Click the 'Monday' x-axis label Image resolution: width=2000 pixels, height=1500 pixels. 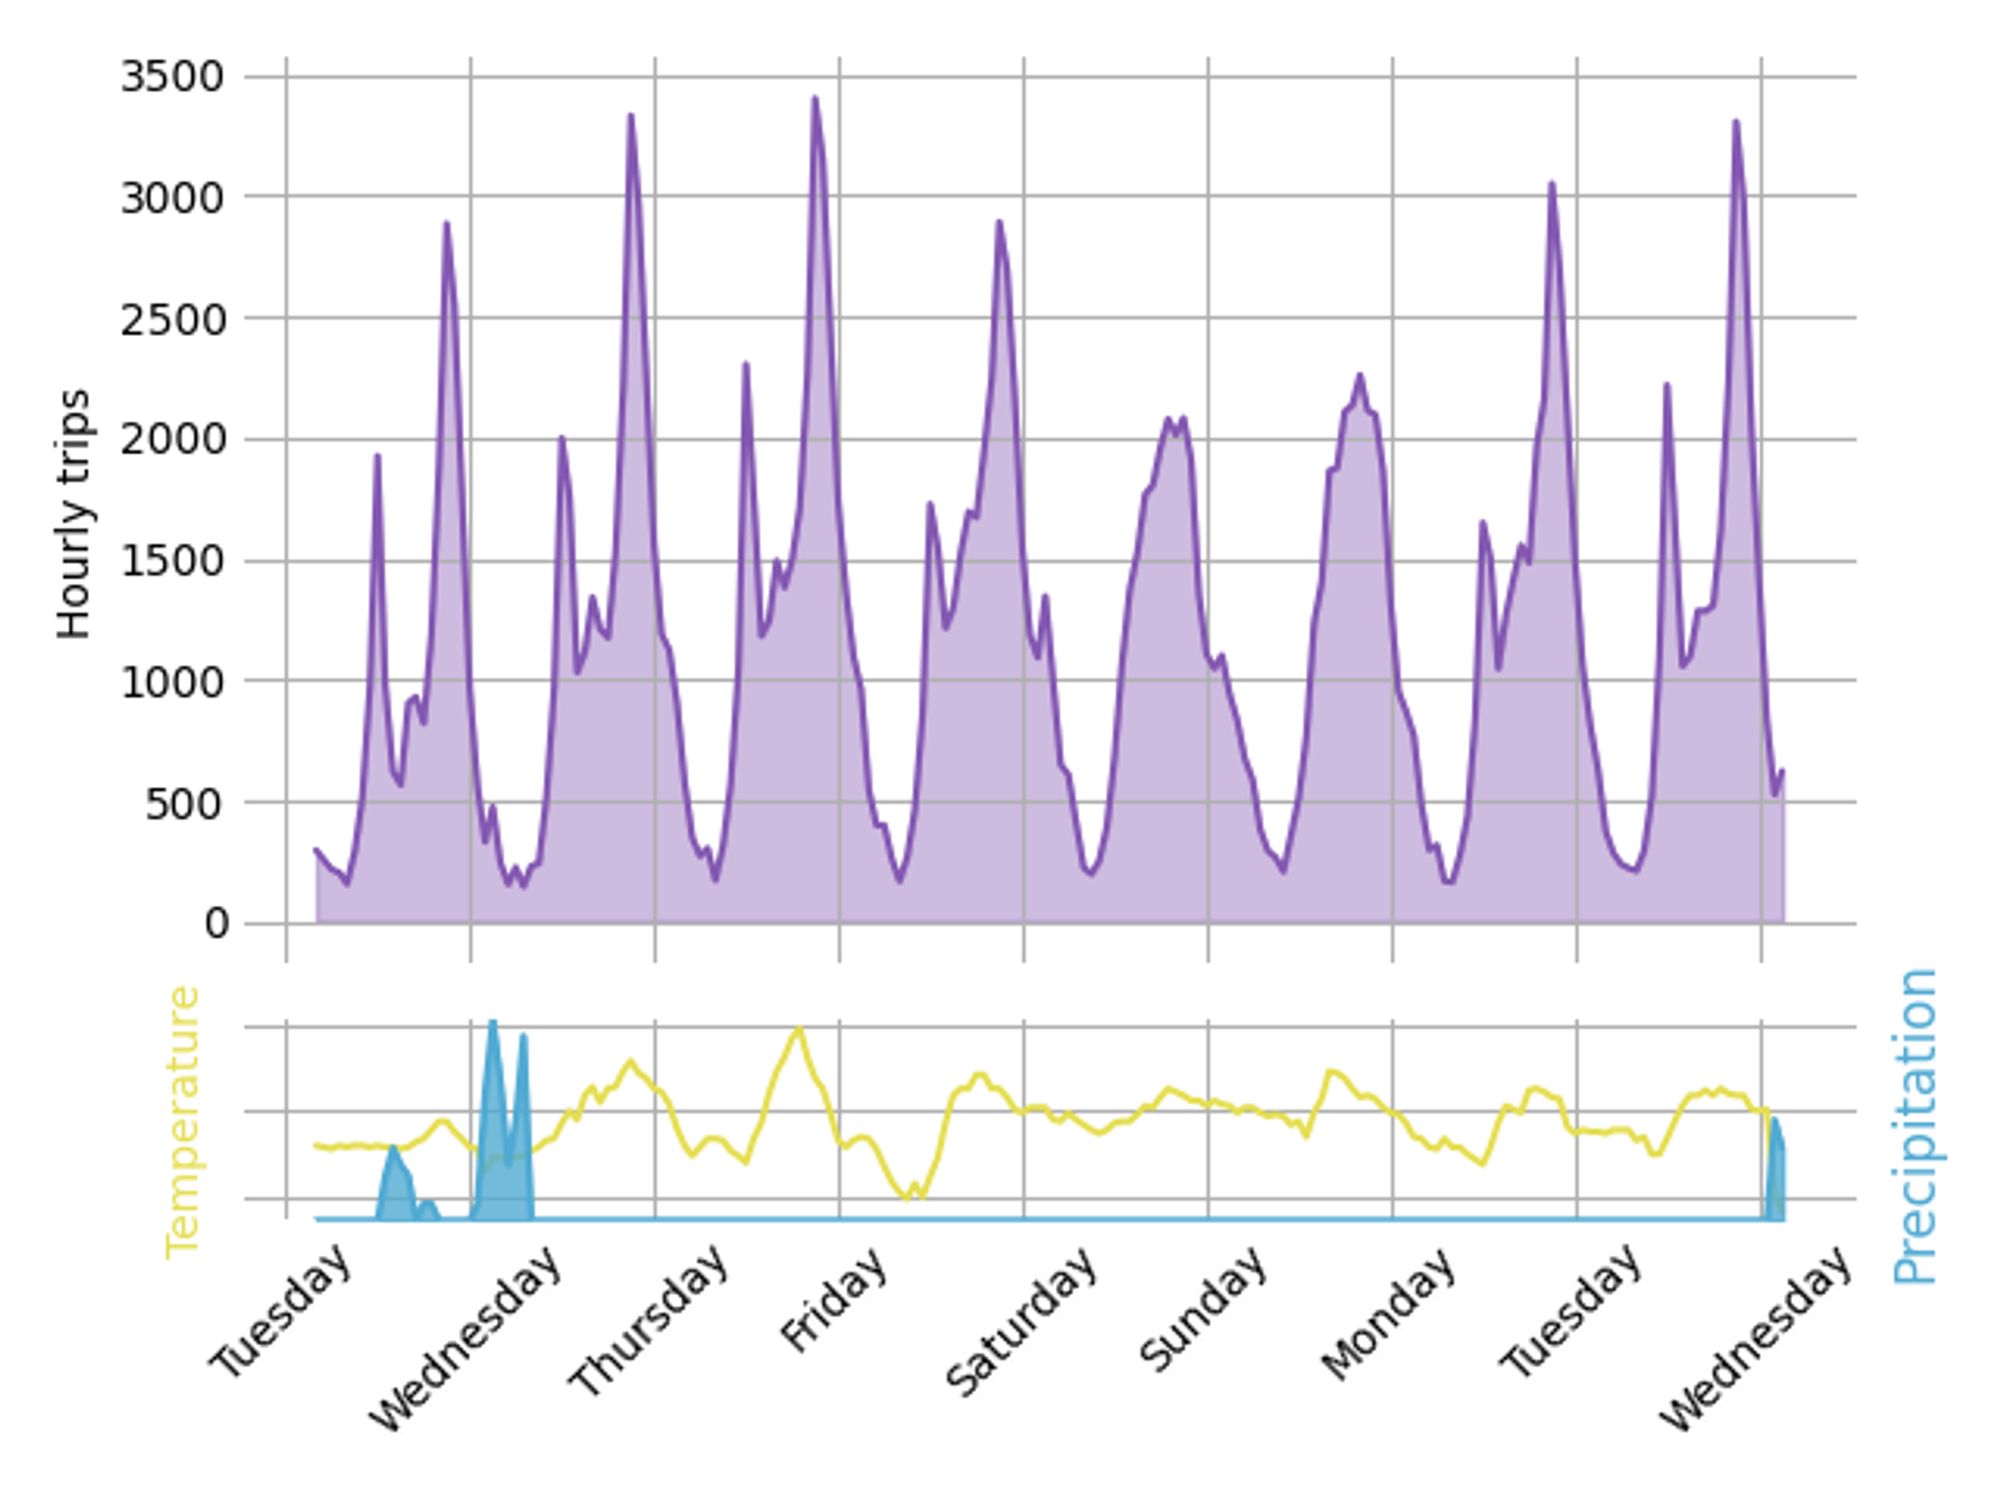click(x=1388, y=1314)
